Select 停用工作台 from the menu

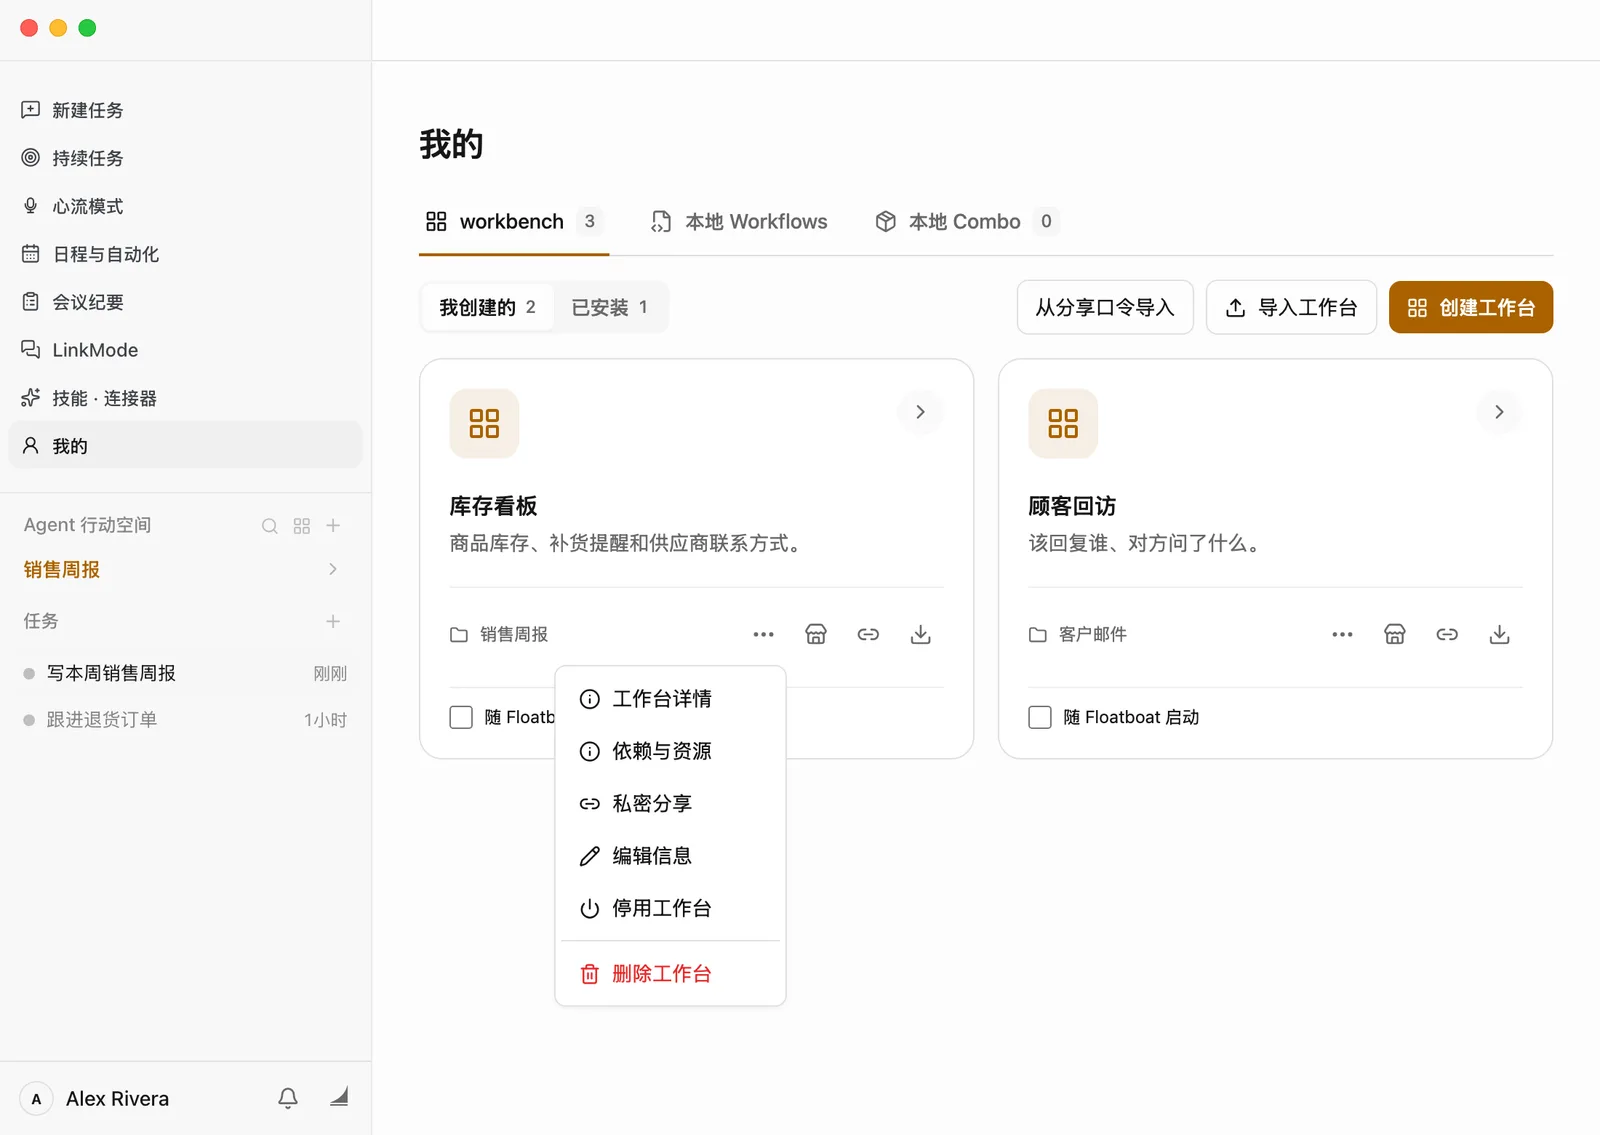coord(670,908)
